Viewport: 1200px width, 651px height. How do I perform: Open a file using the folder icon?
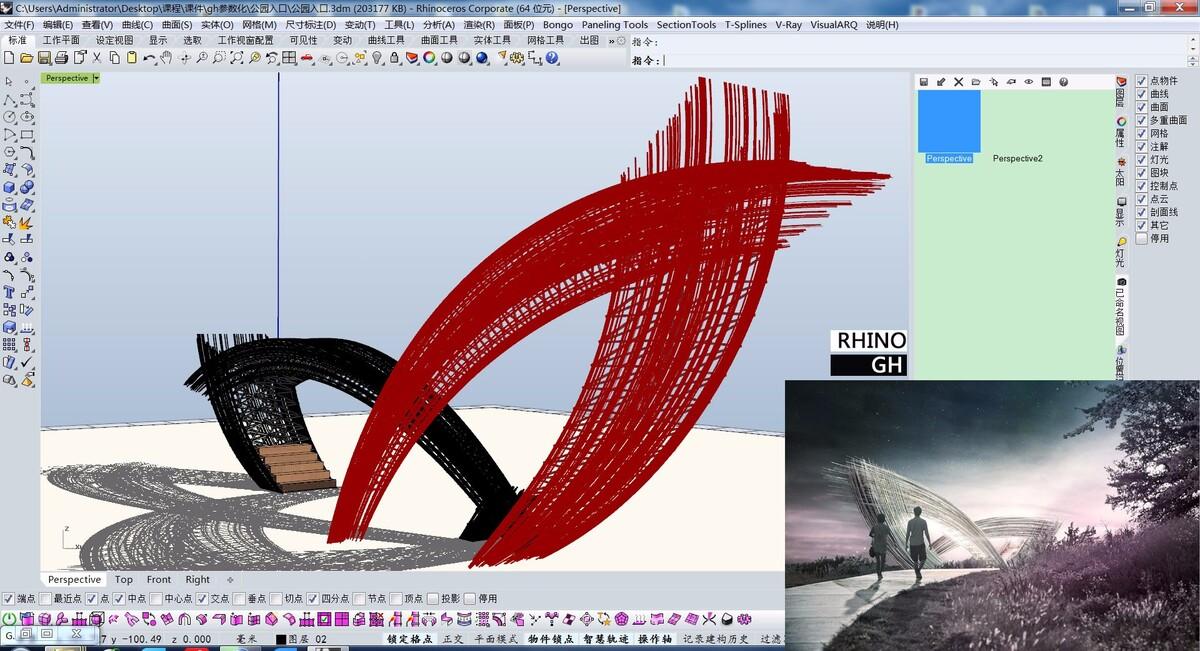26,58
